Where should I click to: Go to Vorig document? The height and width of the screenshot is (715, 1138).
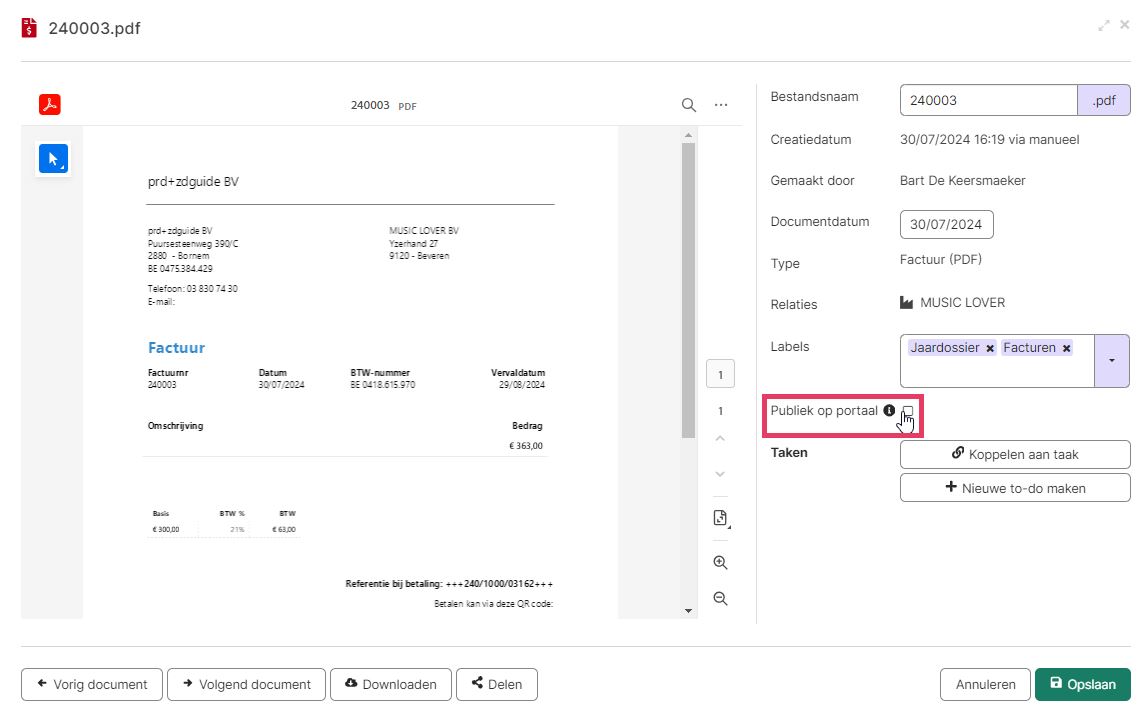point(92,685)
